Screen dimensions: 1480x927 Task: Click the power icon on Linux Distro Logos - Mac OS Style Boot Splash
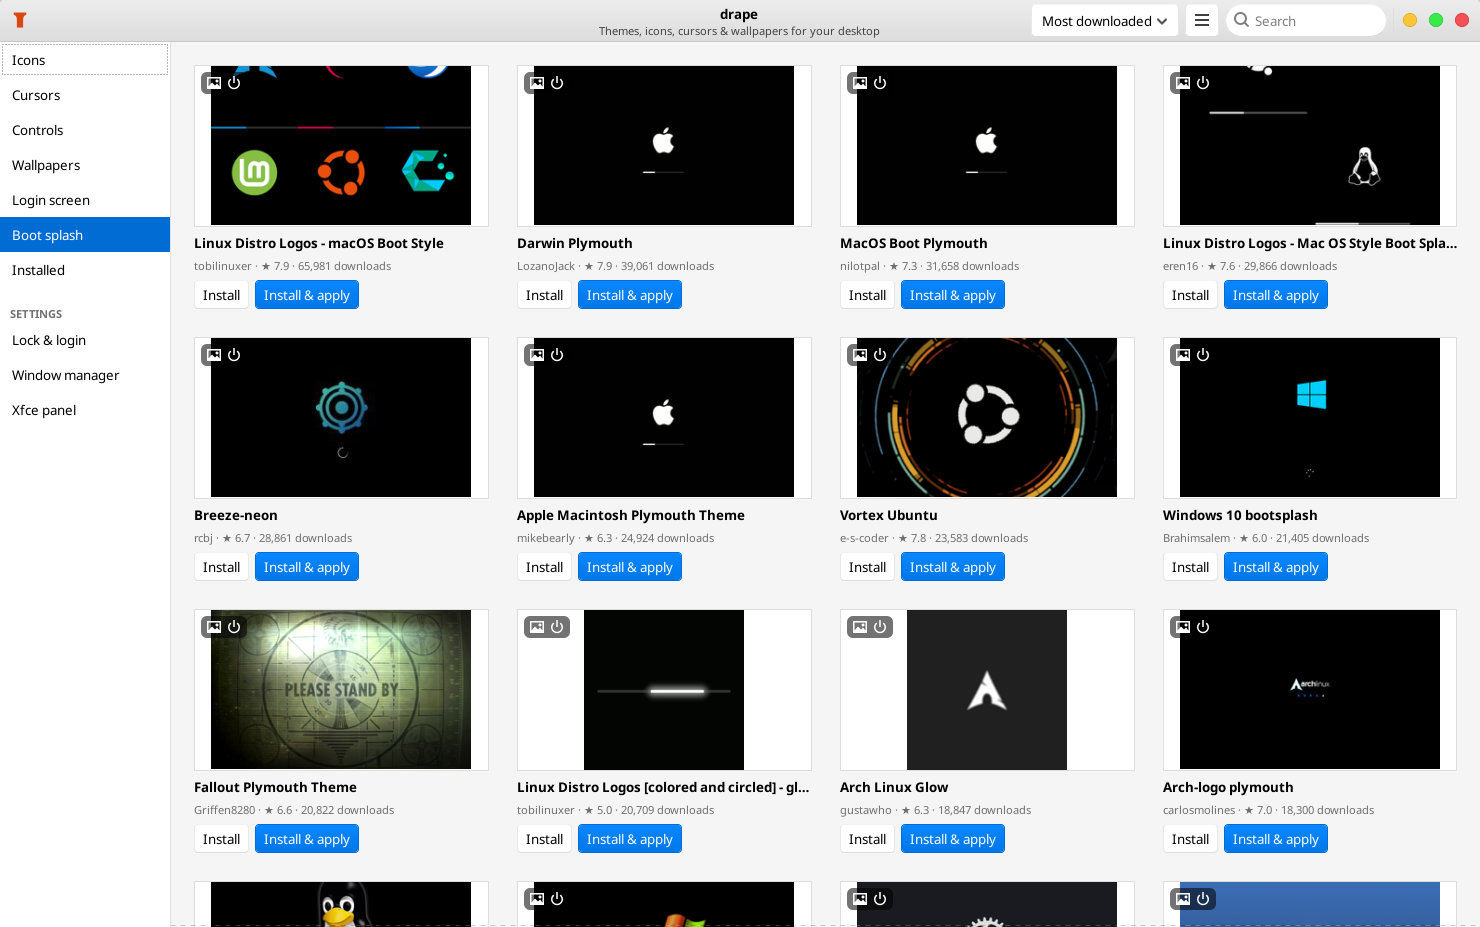[x=1203, y=83]
